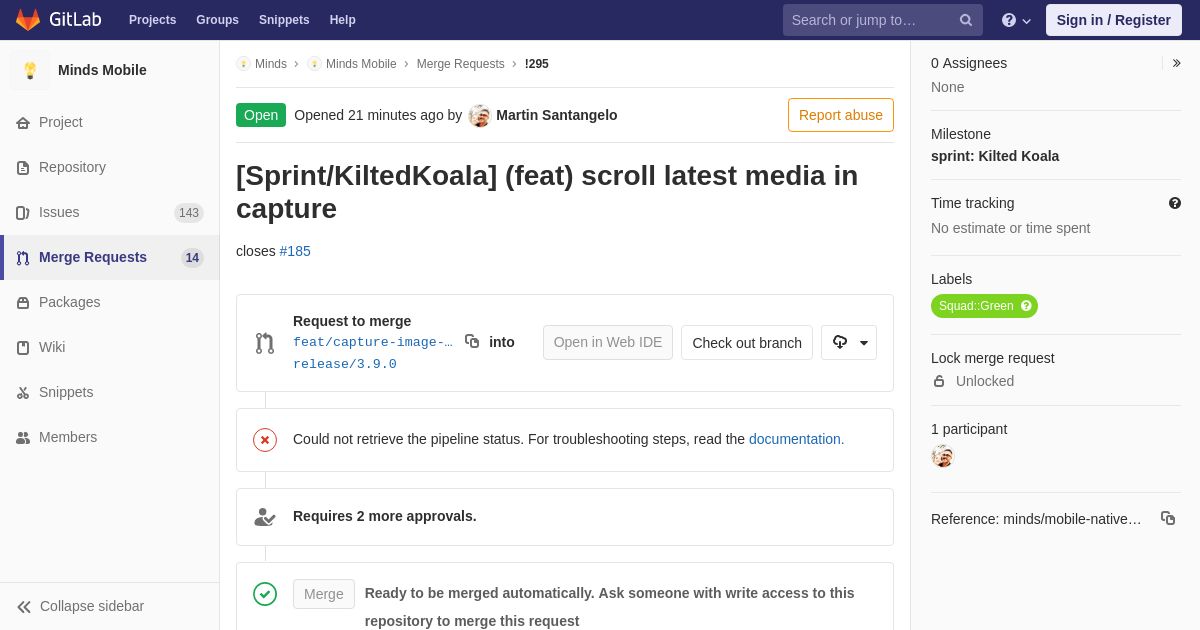Click the Minds Mobile project avatar
The height and width of the screenshot is (630, 1200).
pos(30,70)
